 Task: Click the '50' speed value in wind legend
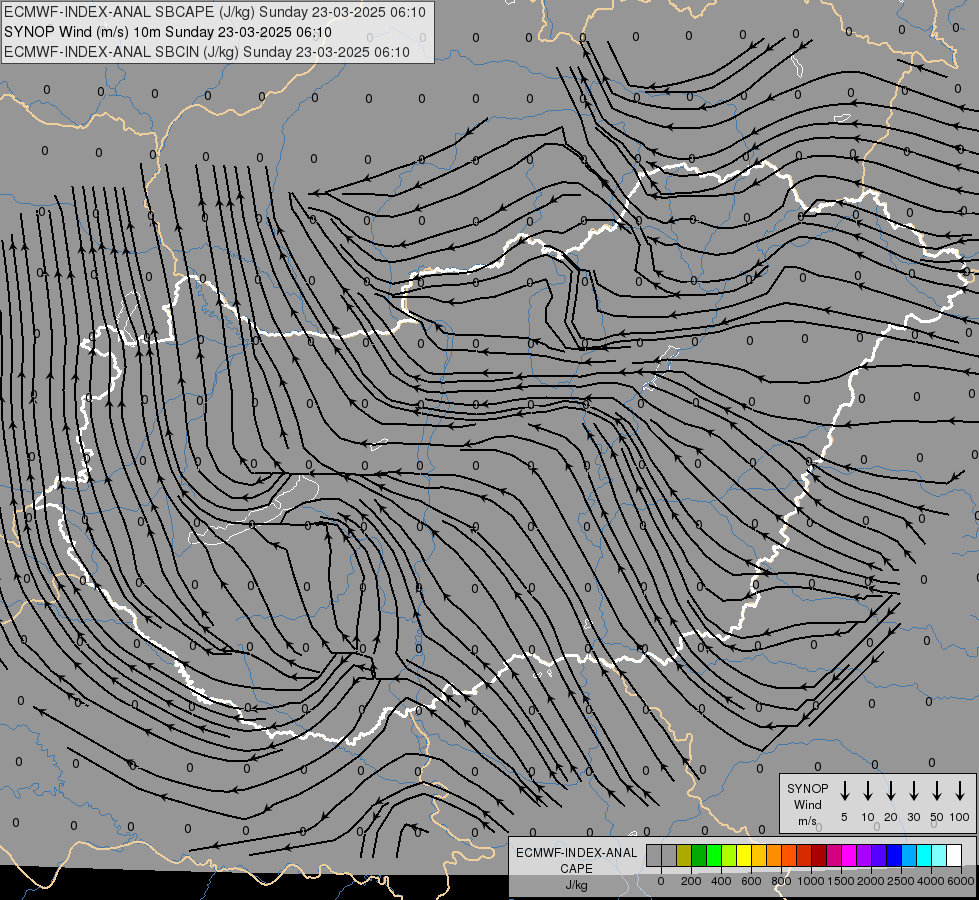(x=937, y=817)
